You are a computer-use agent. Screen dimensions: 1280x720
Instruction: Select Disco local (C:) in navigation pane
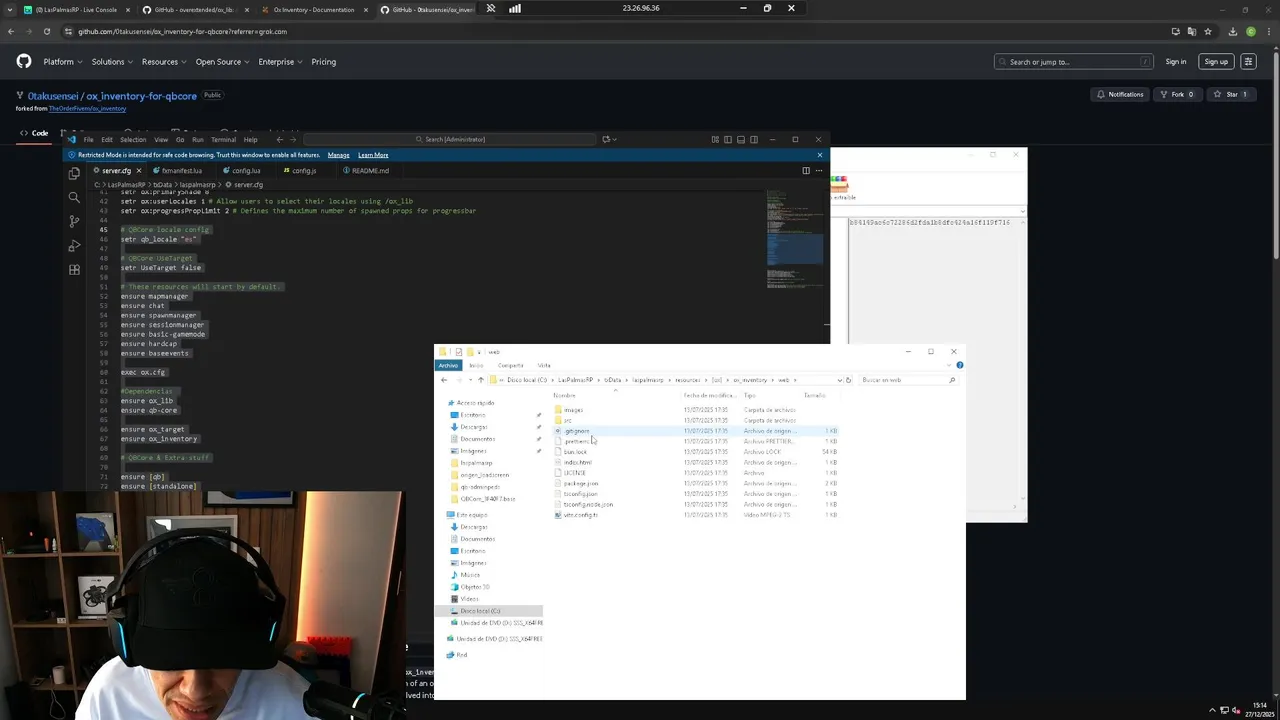[x=480, y=611]
